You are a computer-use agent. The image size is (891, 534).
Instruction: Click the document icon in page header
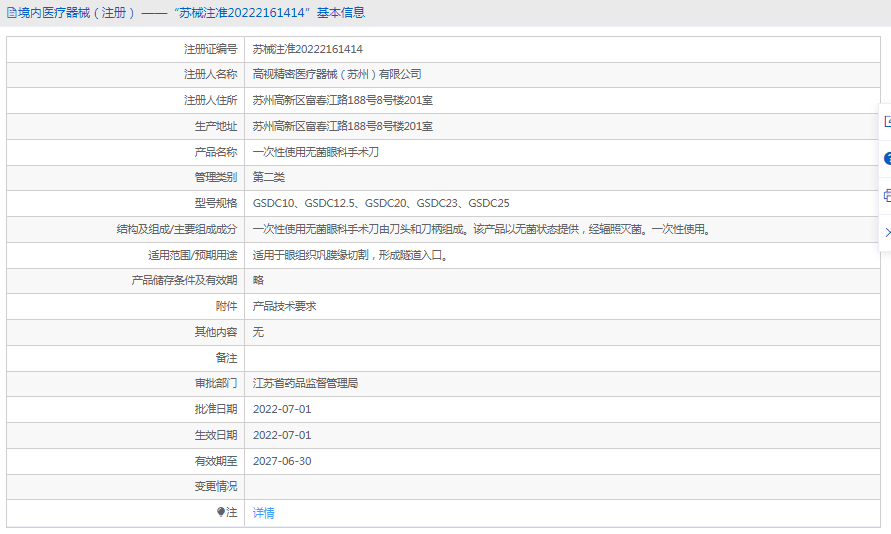coord(11,13)
